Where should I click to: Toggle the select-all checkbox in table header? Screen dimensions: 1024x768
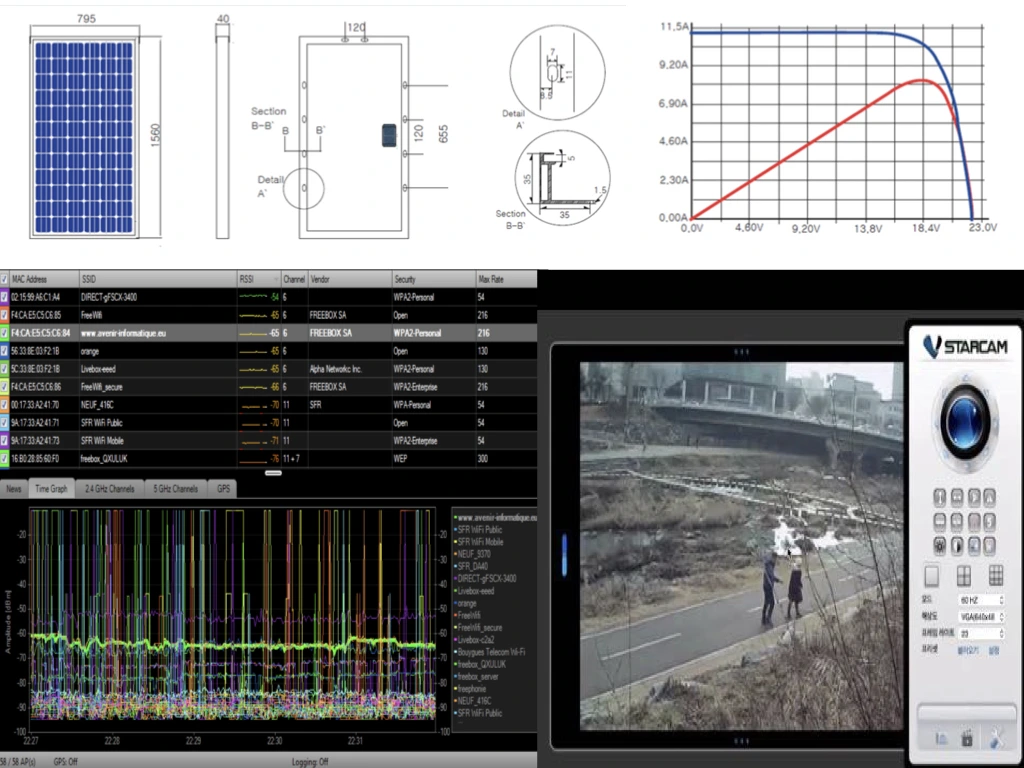pos(4,280)
